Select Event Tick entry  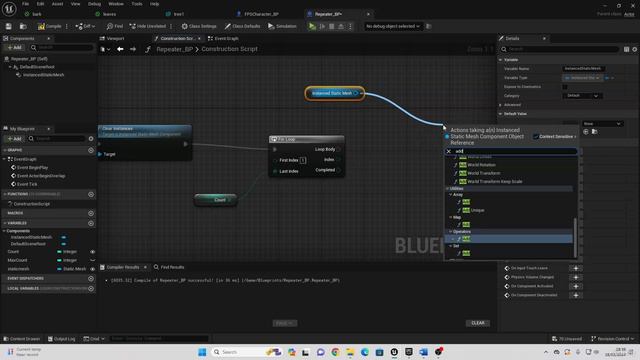(27, 184)
